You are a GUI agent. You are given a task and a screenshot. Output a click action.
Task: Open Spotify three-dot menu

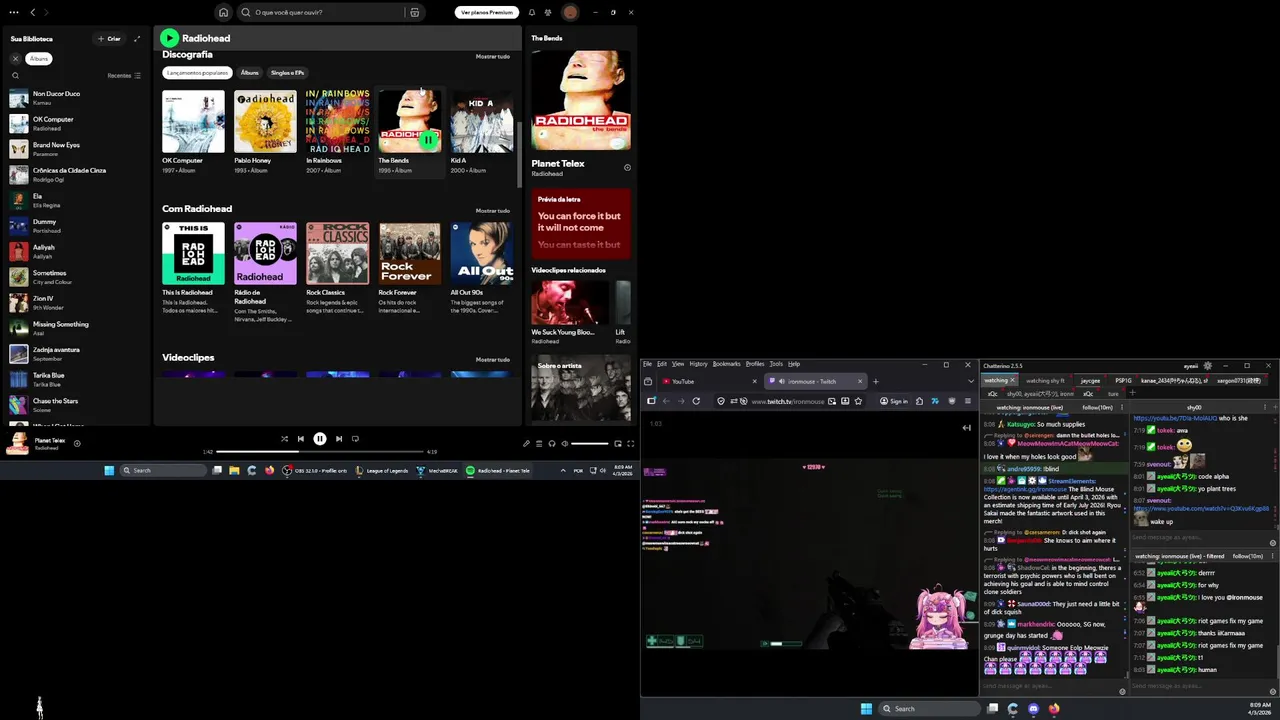(x=14, y=12)
